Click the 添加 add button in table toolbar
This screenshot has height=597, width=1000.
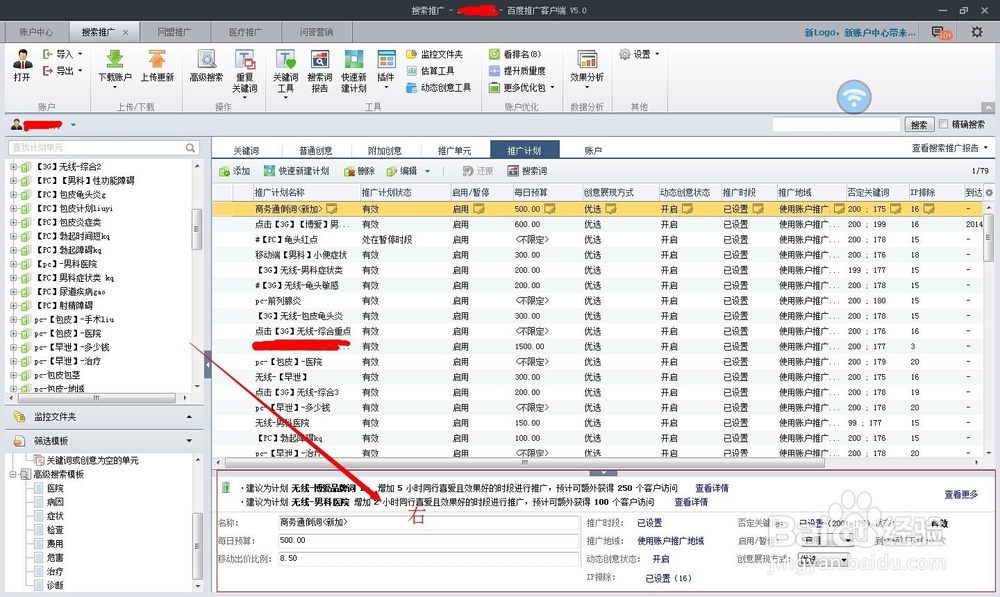pos(234,171)
